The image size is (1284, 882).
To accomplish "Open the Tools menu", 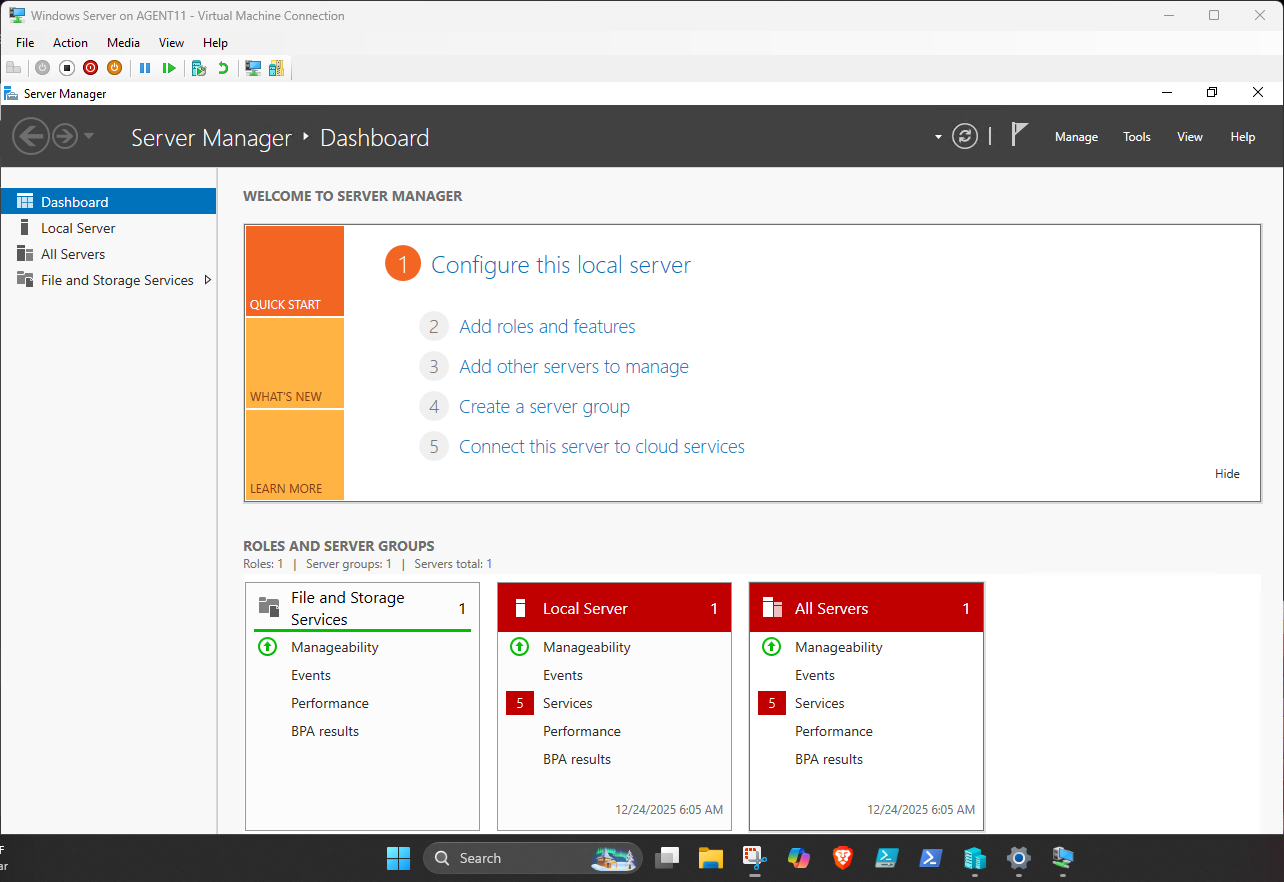I will pos(1136,136).
